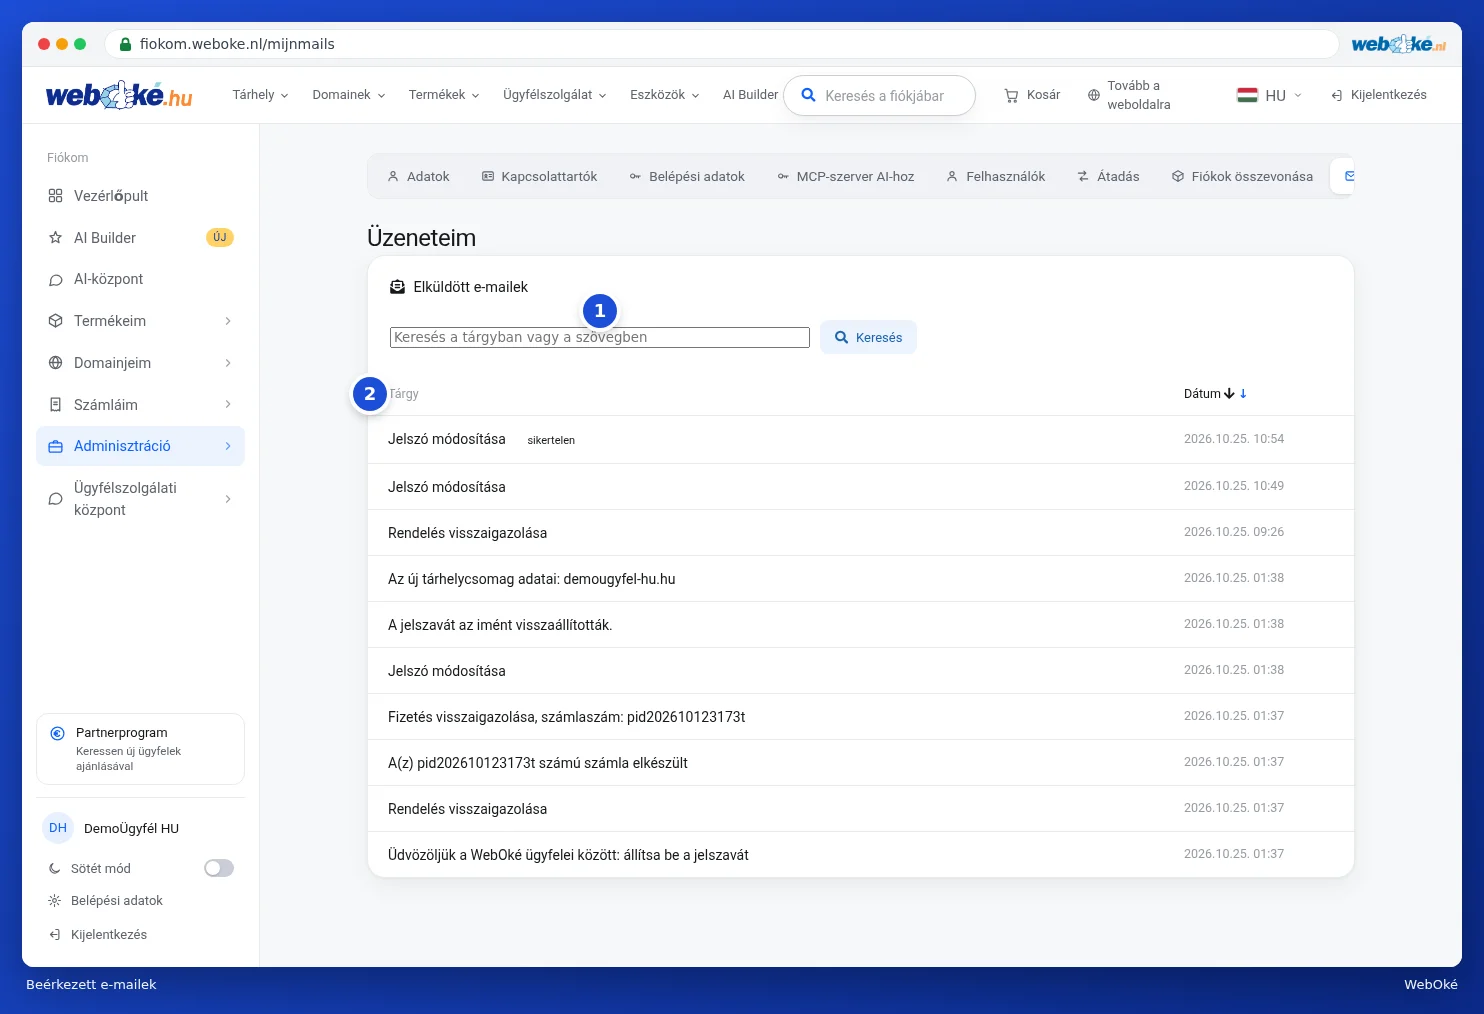1484x1014 pixels.
Task: Open the Felhasználók tab
Action: pos(995,176)
